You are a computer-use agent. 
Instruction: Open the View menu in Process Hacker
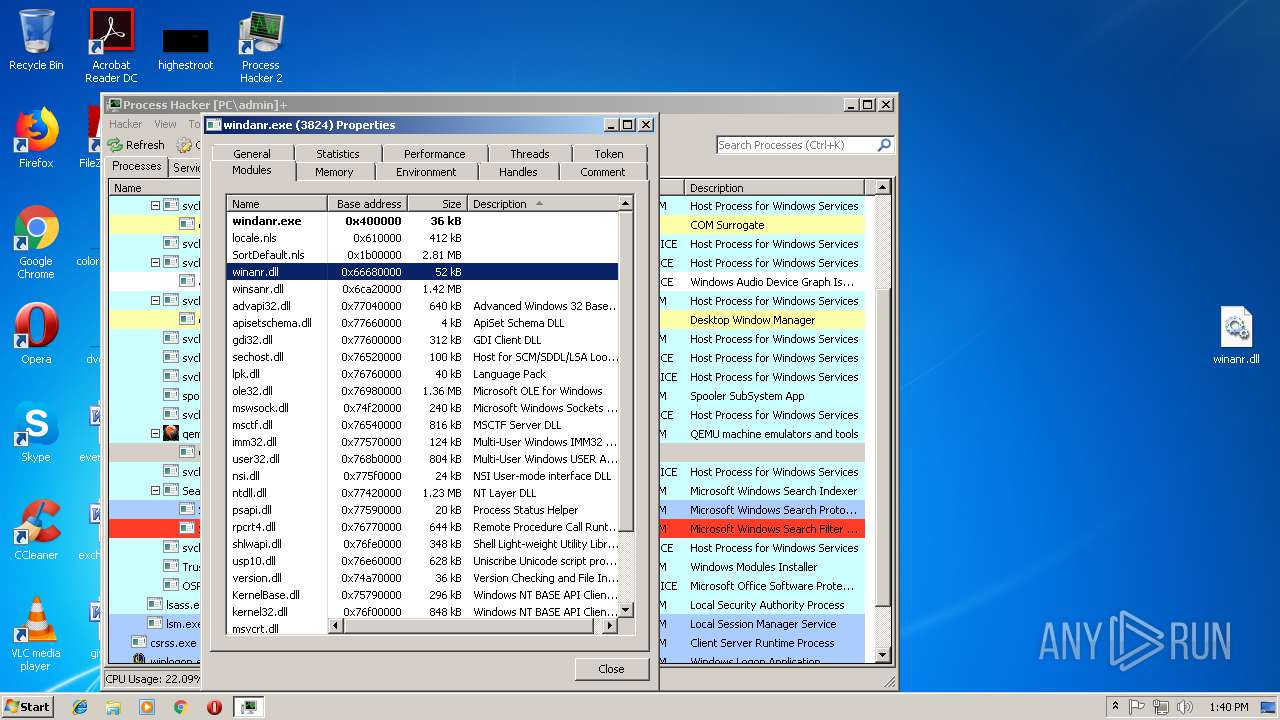point(165,124)
